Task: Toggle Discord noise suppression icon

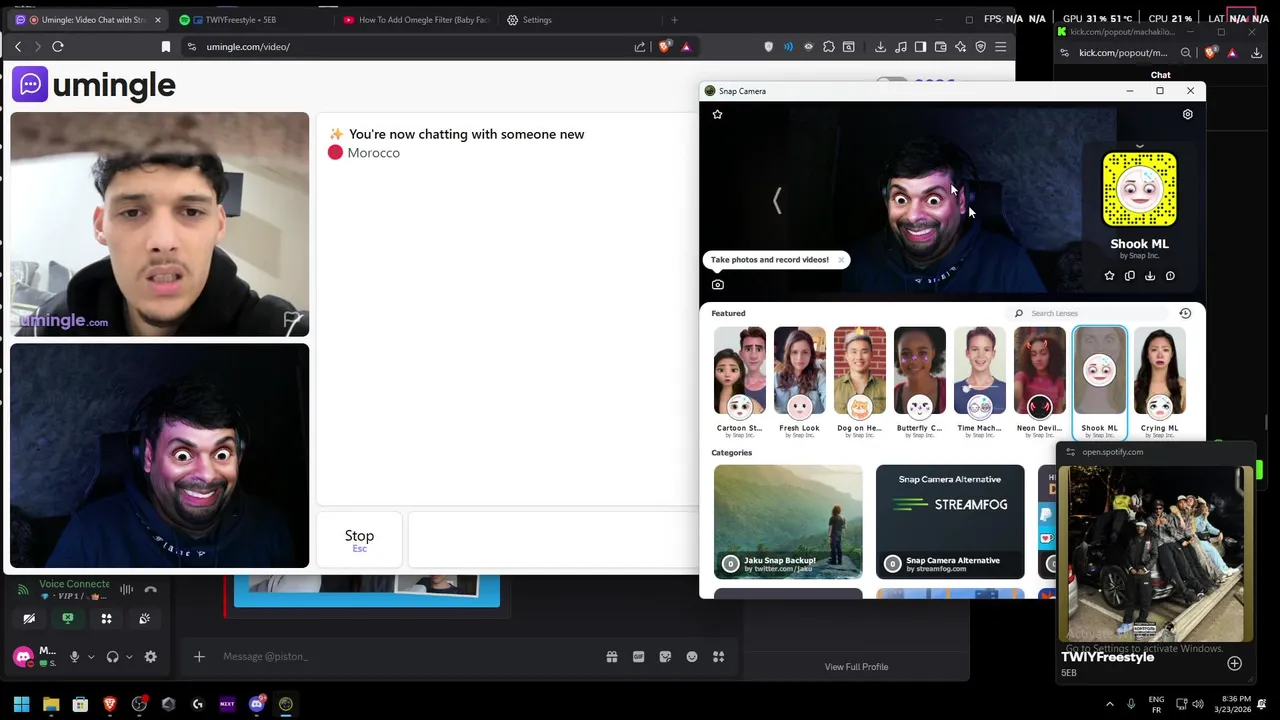Action: coord(126,590)
